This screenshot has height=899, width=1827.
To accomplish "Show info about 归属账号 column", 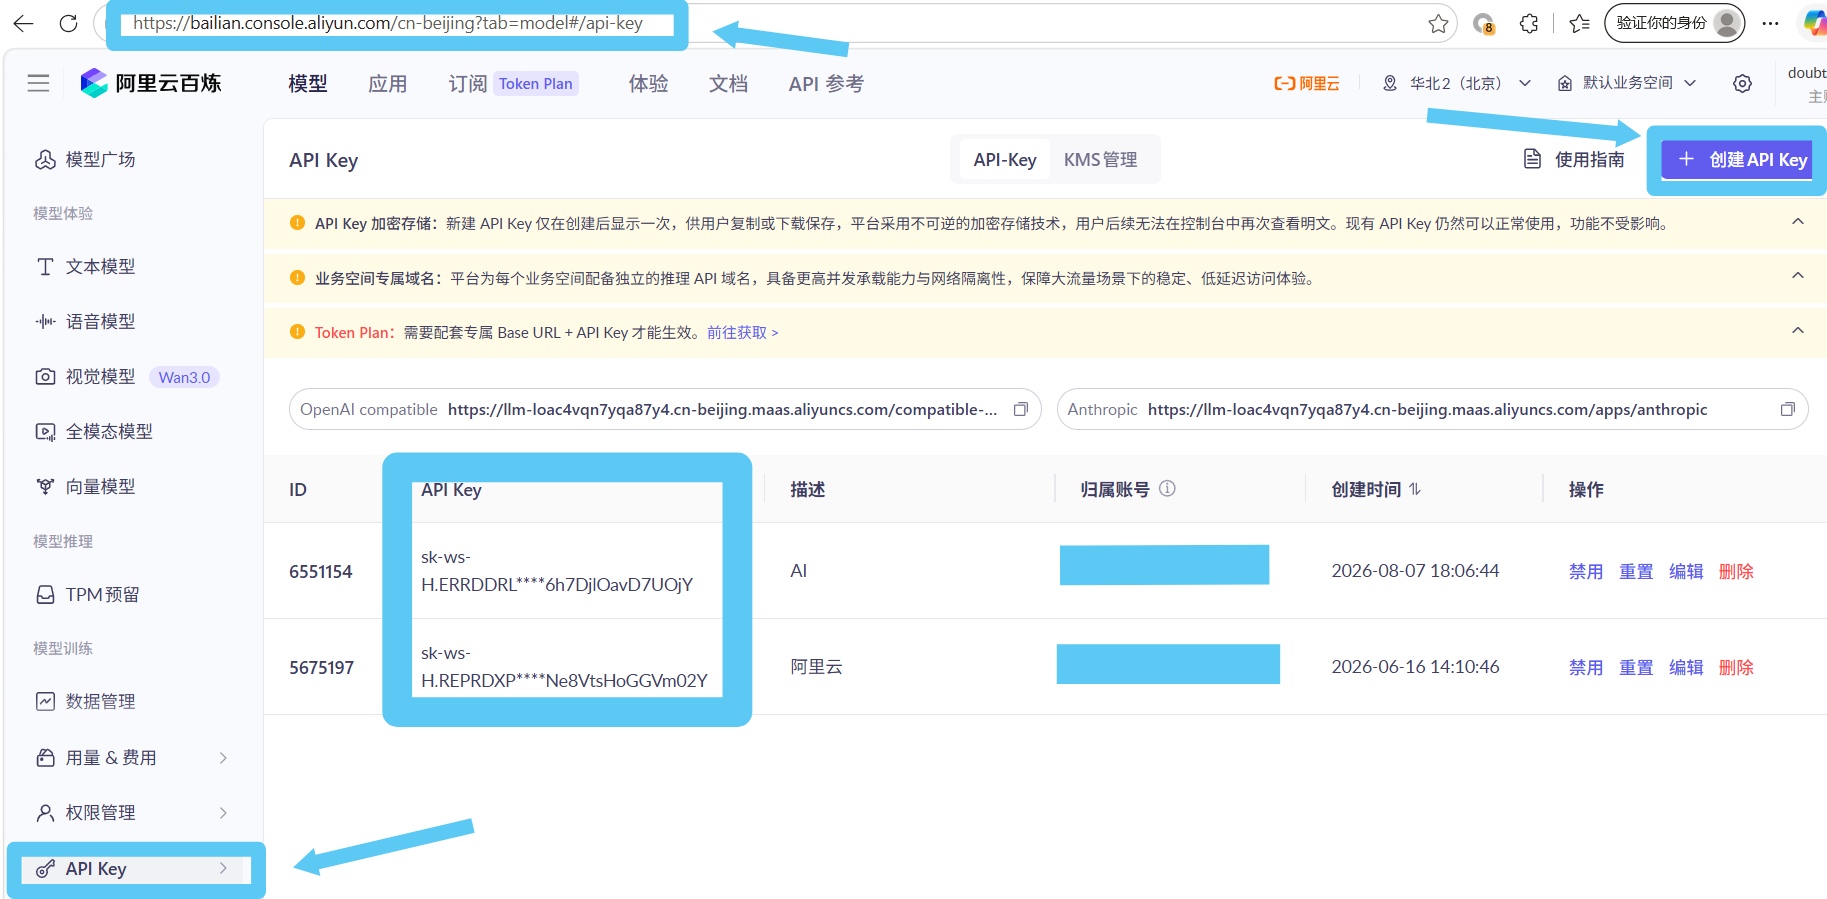I will tap(1167, 489).
